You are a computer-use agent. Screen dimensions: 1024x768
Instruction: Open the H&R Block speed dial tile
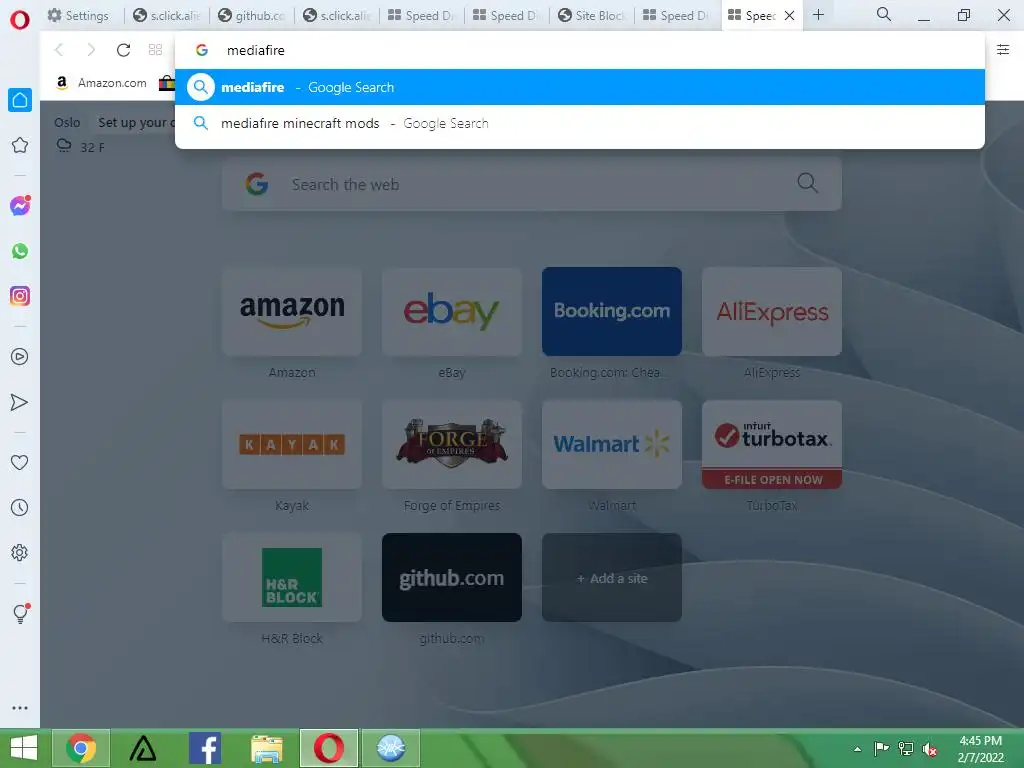[292, 577]
